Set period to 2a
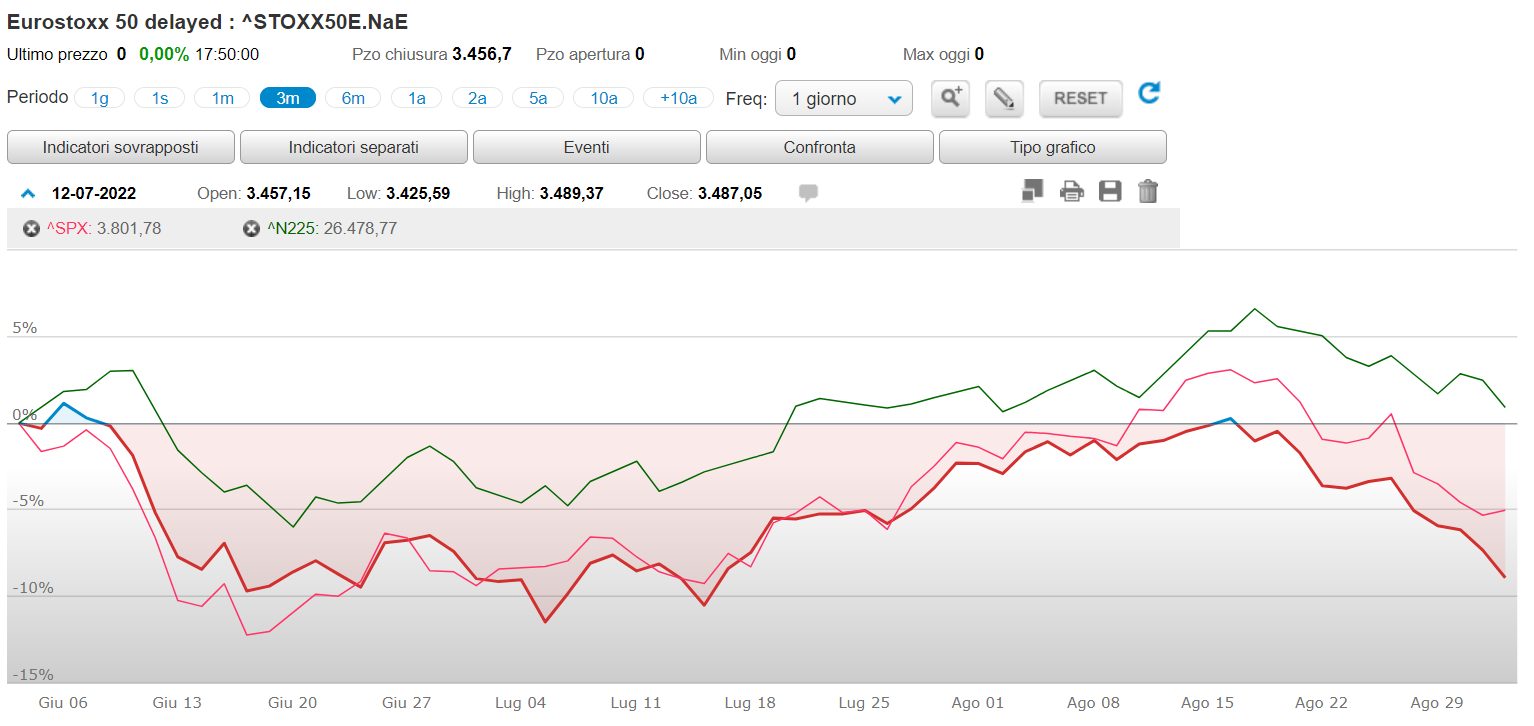Screen dimensions: 1534x726 click(477, 98)
